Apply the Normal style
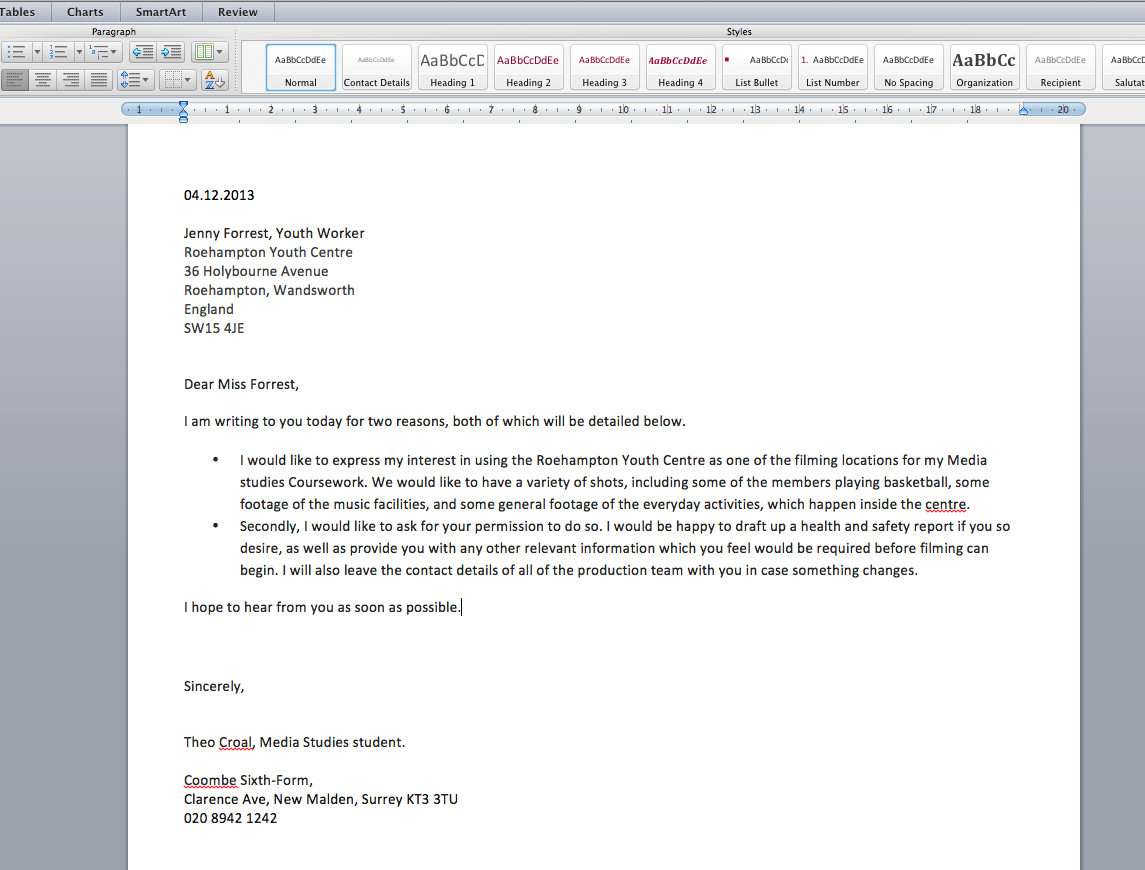This screenshot has width=1145, height=870. point(301,67)
